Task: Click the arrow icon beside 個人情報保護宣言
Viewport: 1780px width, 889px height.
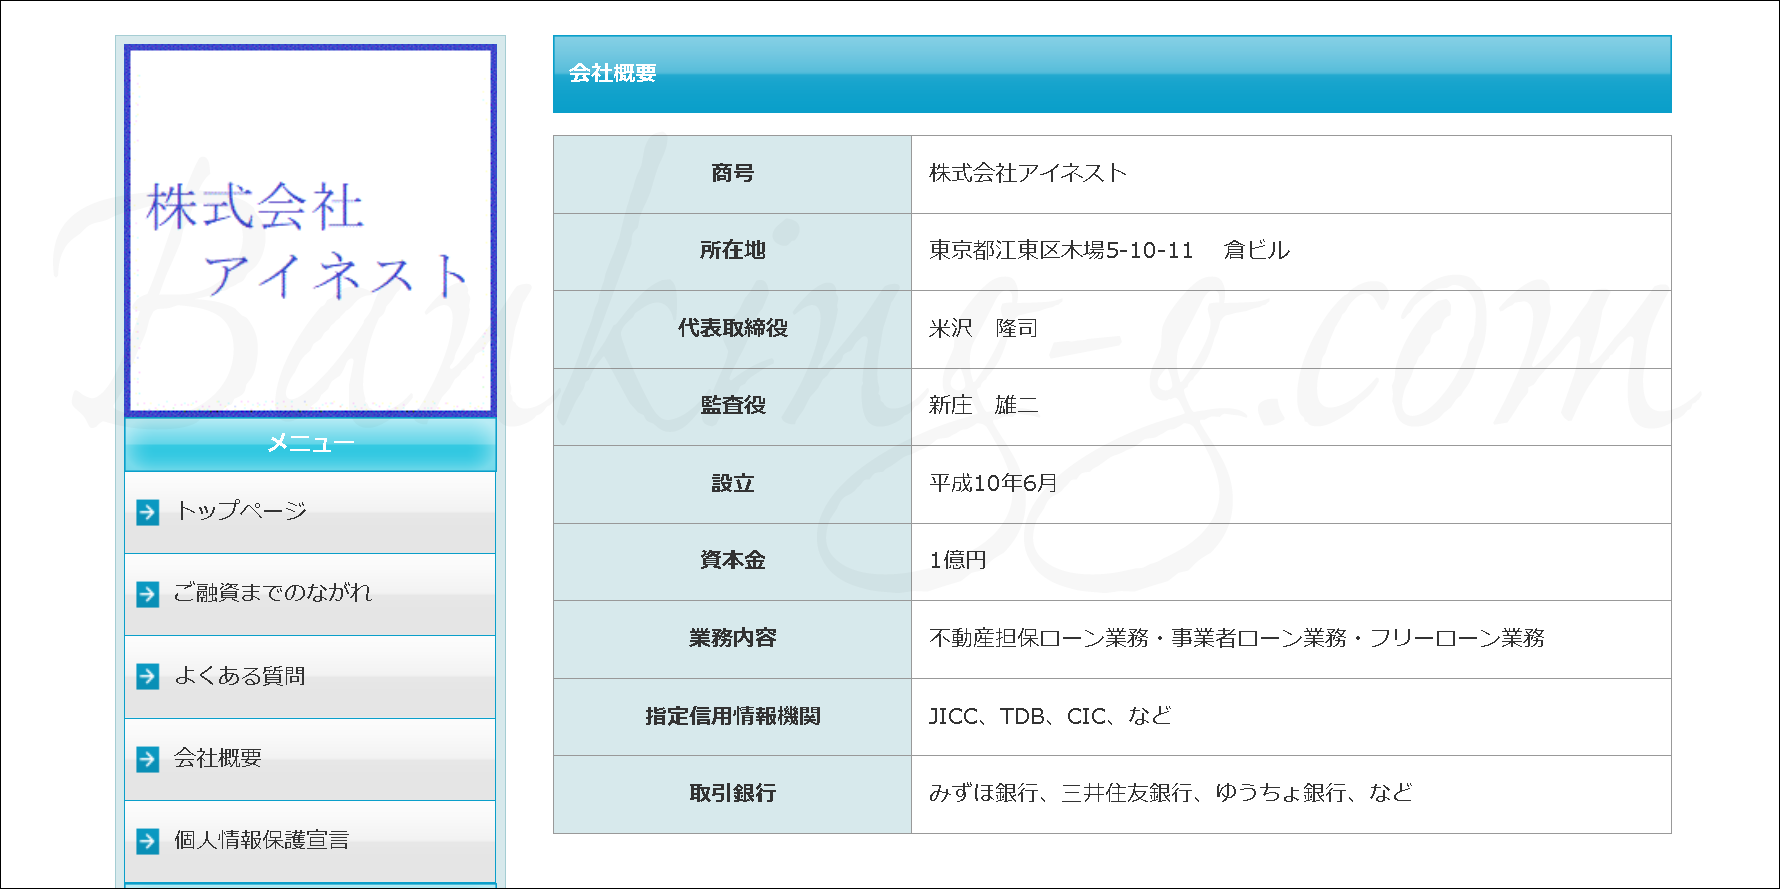Action: 148,841
